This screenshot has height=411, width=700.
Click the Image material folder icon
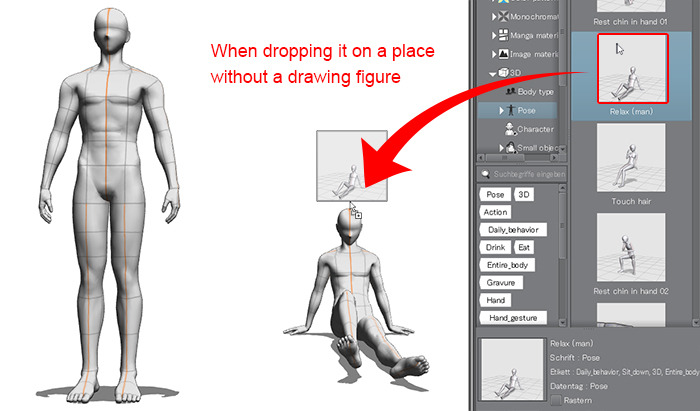[503, 54]
